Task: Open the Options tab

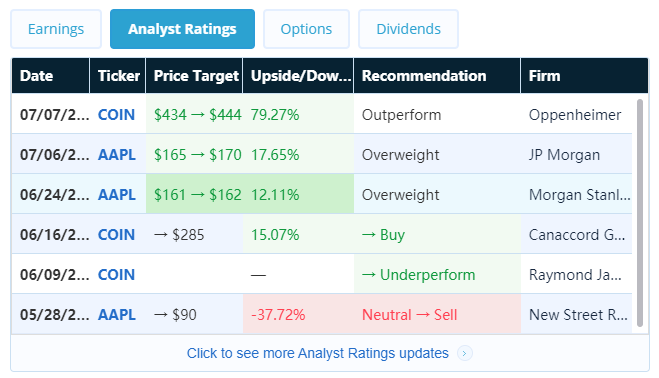Action: (306, 29)
